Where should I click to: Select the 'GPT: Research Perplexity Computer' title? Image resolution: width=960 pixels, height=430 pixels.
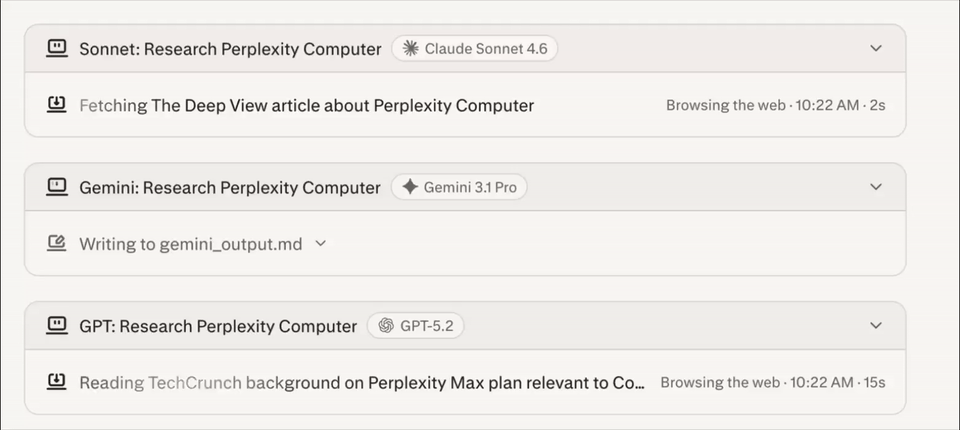tap(218, 326)
